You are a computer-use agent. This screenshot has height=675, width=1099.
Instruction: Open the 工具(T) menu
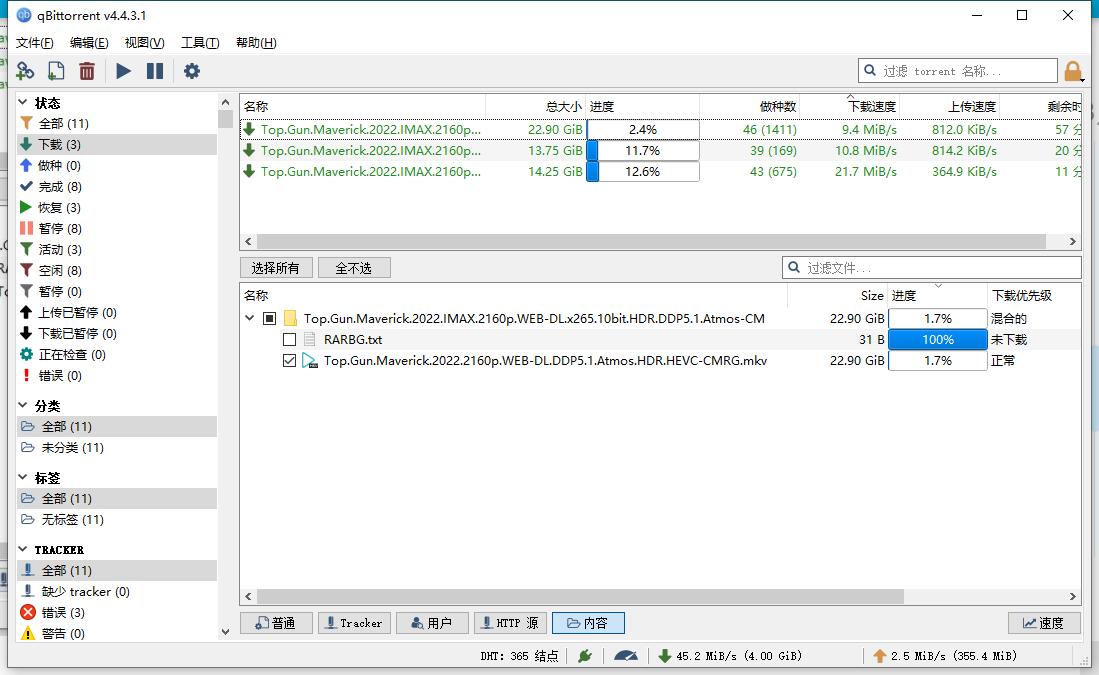point(200,43)
